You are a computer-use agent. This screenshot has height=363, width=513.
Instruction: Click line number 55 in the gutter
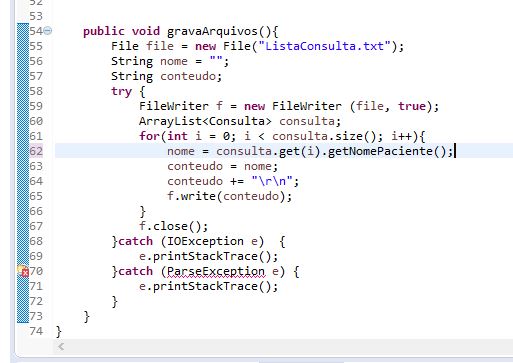click(36, 46)
